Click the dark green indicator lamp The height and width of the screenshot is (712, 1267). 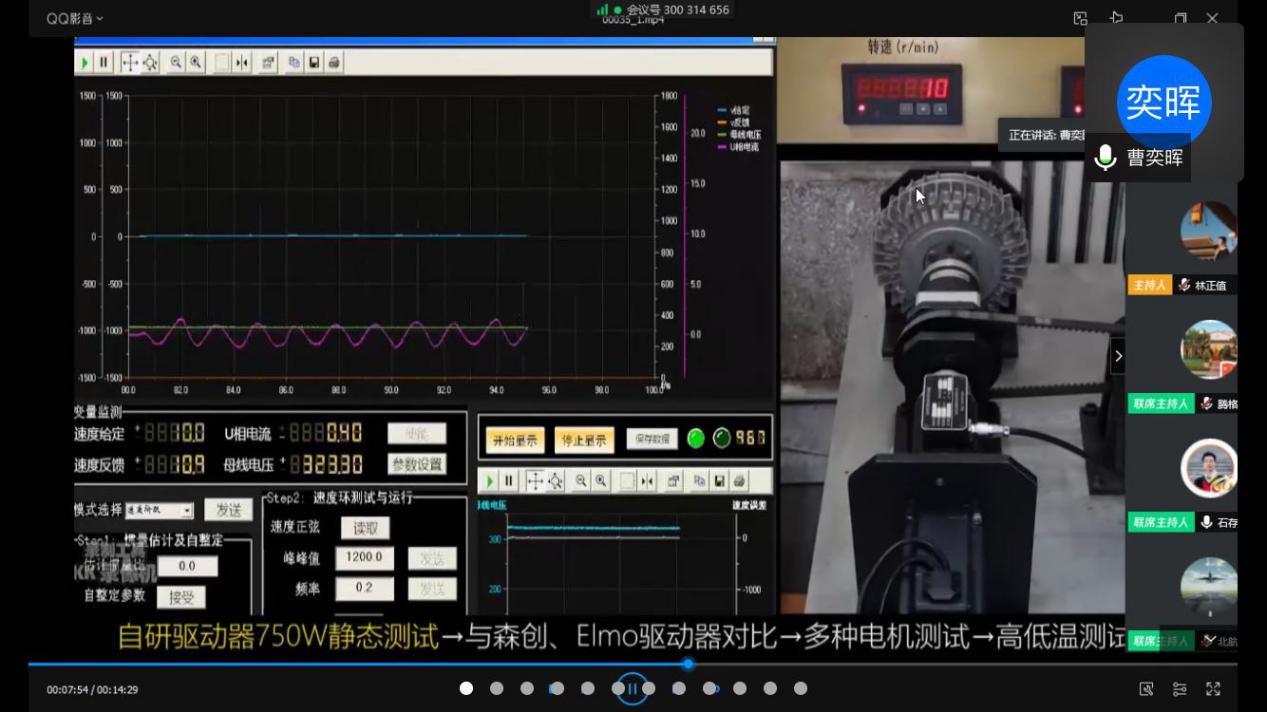click(721, 438)
